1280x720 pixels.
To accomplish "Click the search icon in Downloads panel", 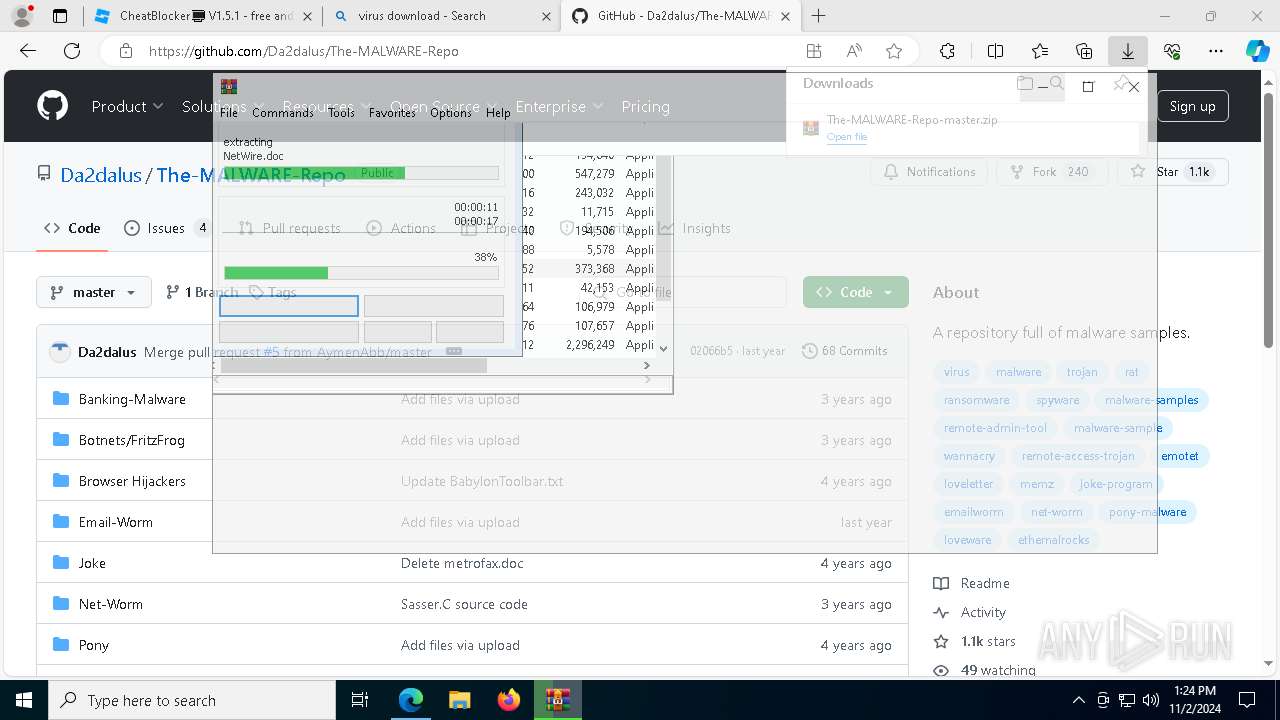I will pyautogui.click(x=1056, y=84).
